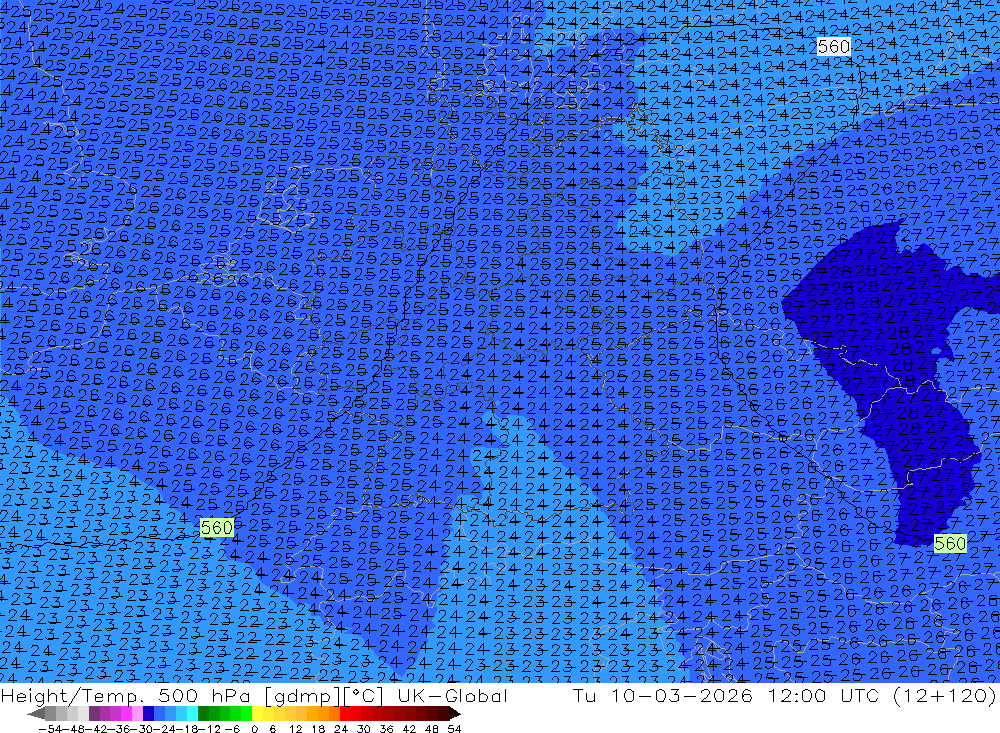Screen dimensions: 1000x733
Task: Click the right arrow end of the color bar
Action: pos(455,714)
